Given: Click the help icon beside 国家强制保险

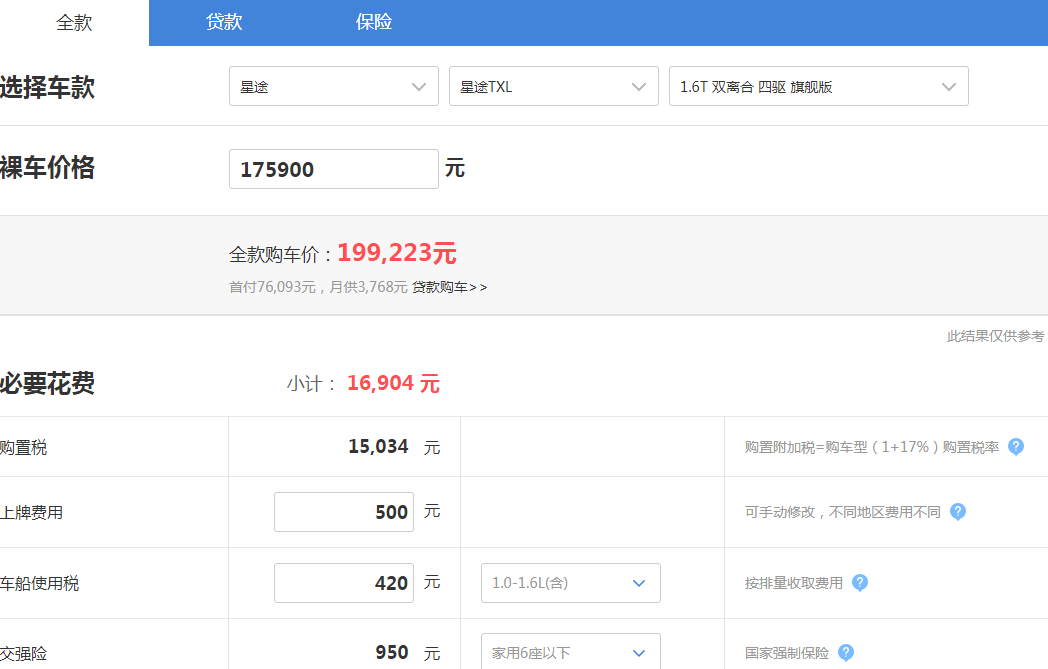Looking at the screenshot, I should [846, 652].
